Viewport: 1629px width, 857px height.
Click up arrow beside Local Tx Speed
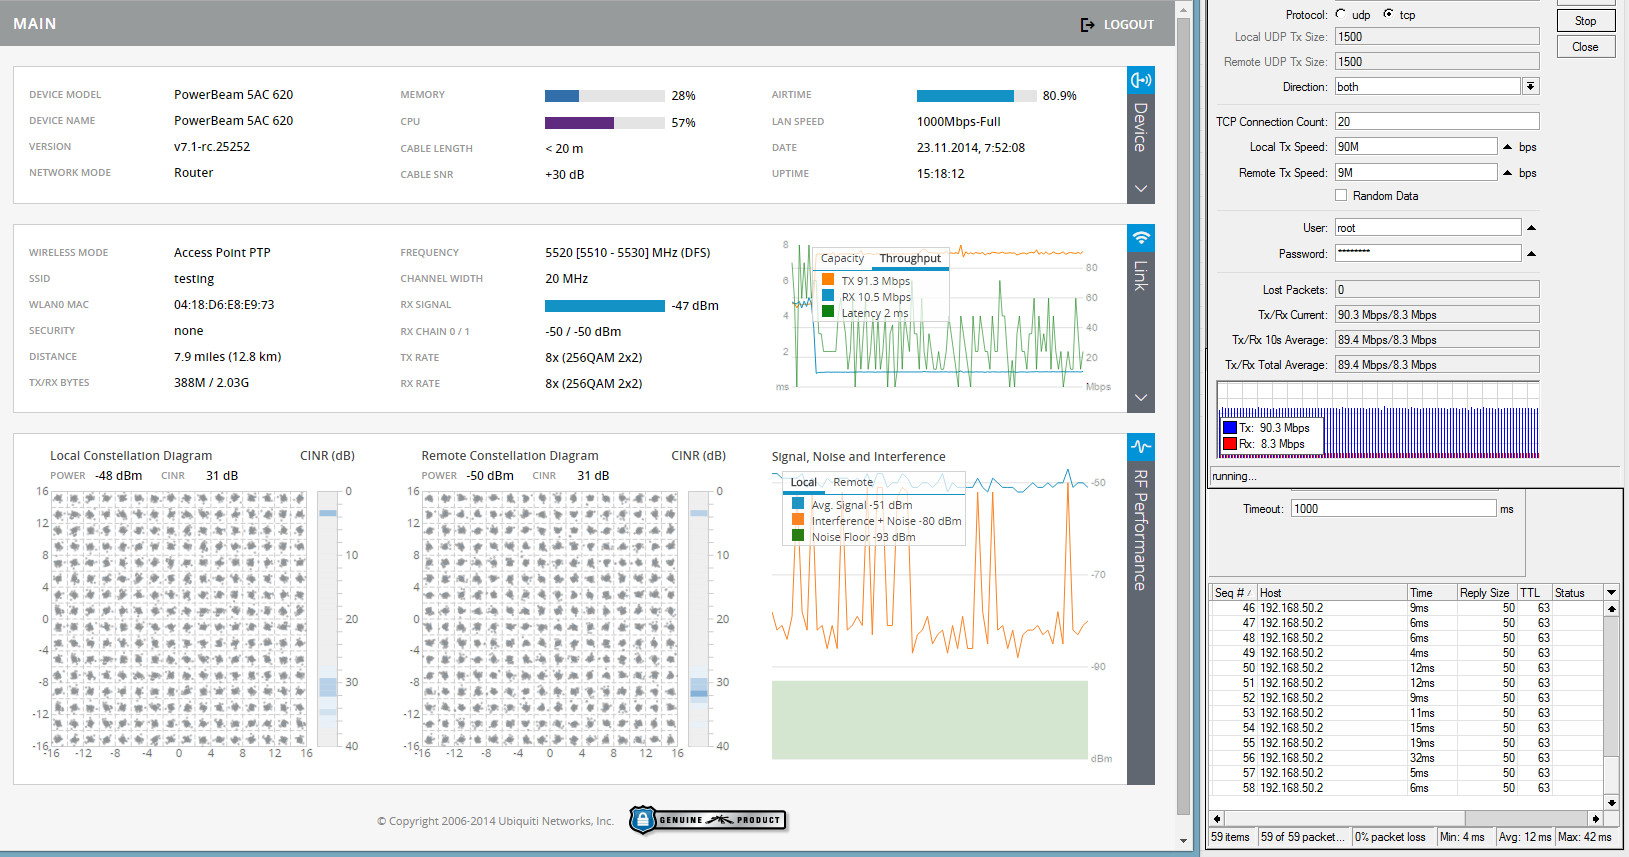1508,147
